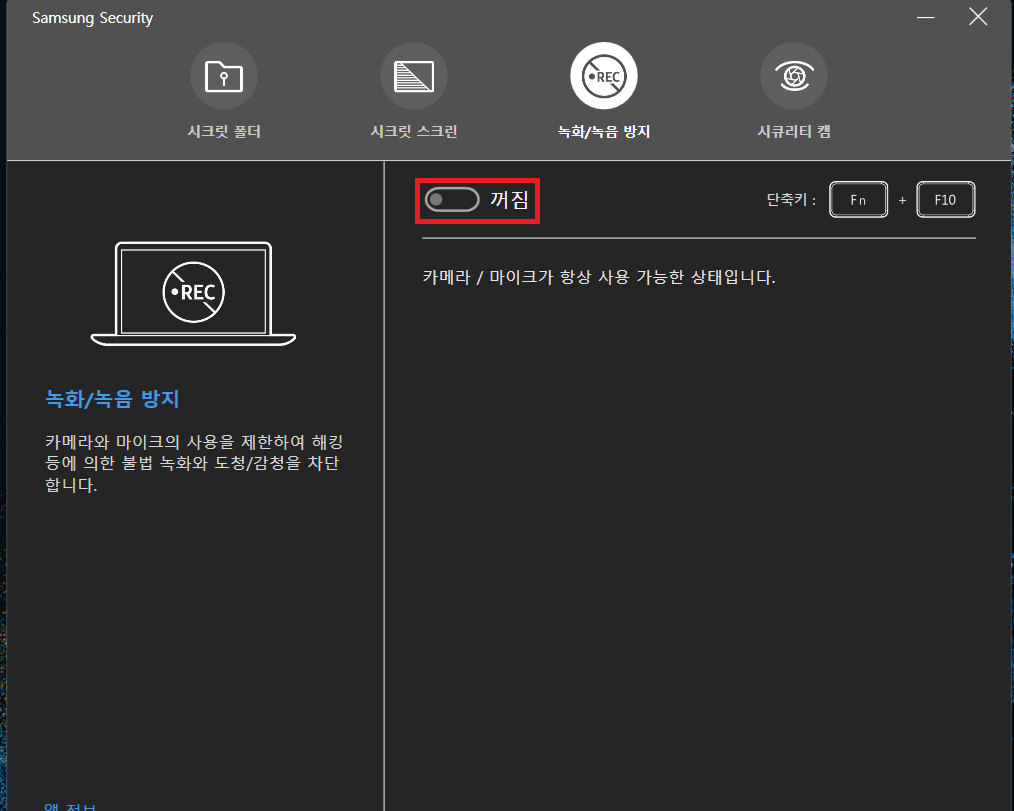The width and height of the screenshot is (1014, 811).
Task: Select the 시크릿 스크린 screen icon
Action: 414,76
